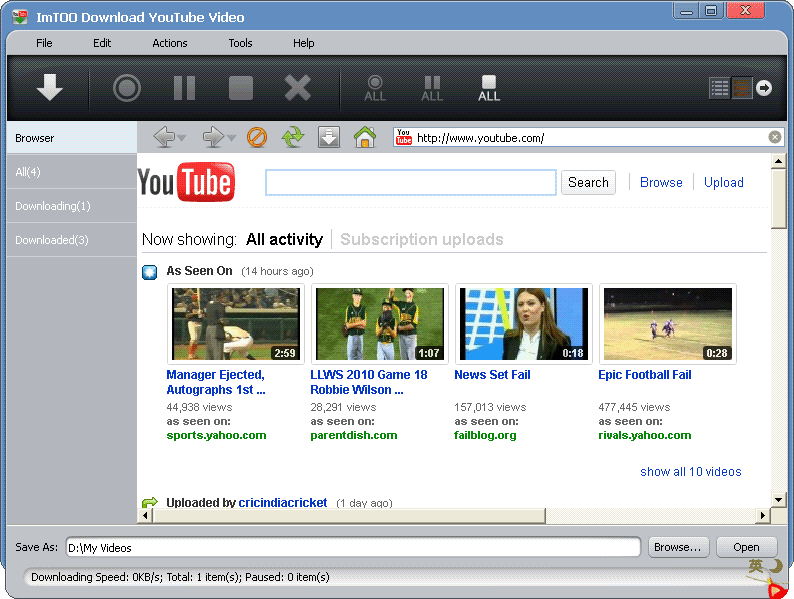Viewport: 794px width, 599px height.
Task: Click the Download arrow toolbar icon
Action: click(x=50, y=88)
